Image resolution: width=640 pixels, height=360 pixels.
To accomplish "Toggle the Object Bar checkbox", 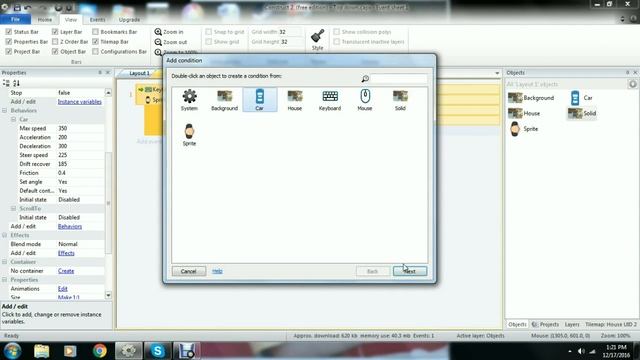I will pos(55,51).
